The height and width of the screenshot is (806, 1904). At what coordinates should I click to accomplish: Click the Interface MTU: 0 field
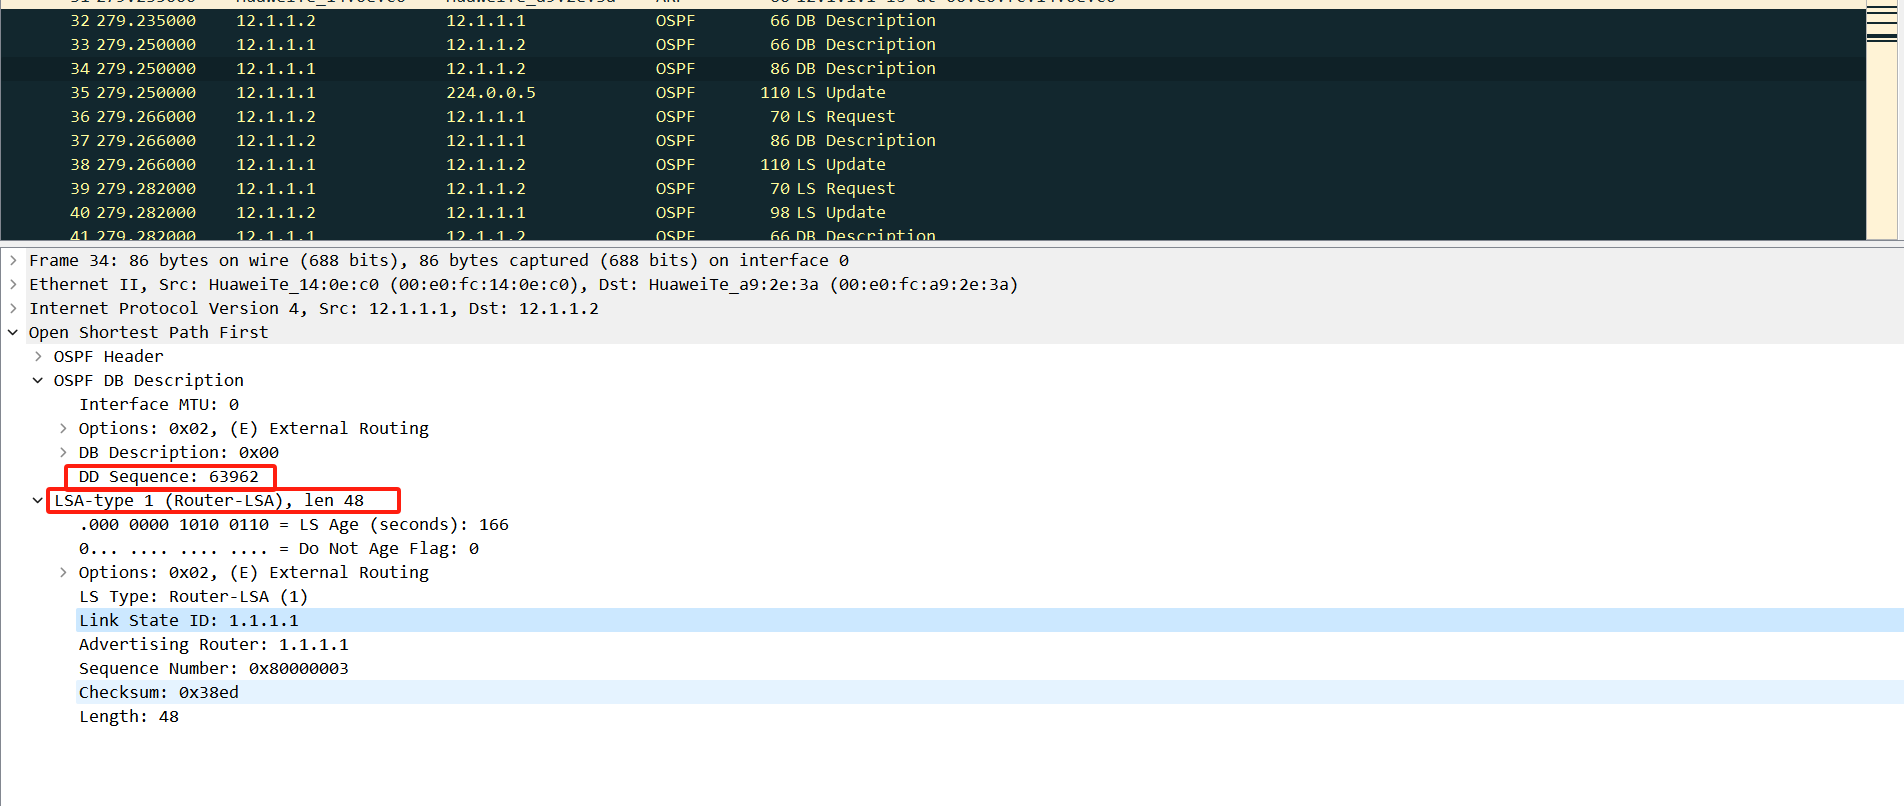click(x=159, y=404)
